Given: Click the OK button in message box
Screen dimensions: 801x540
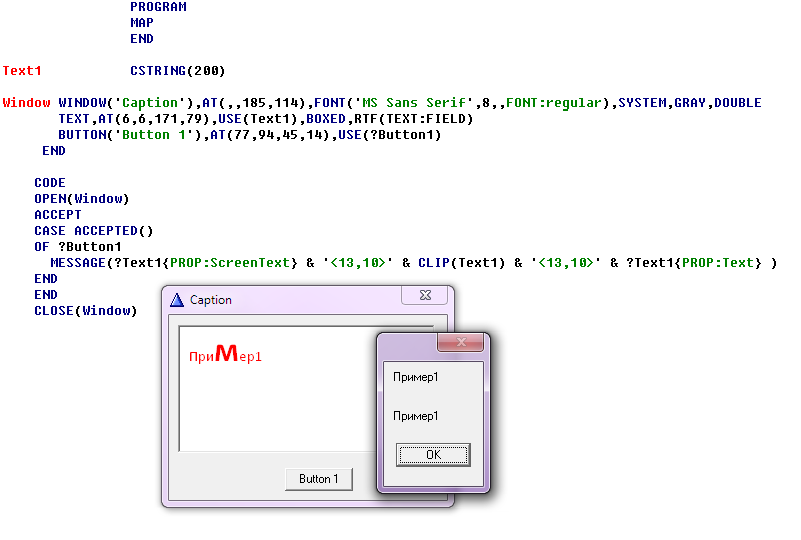Looking at the screenshot, I should click(x=433, y=455).
